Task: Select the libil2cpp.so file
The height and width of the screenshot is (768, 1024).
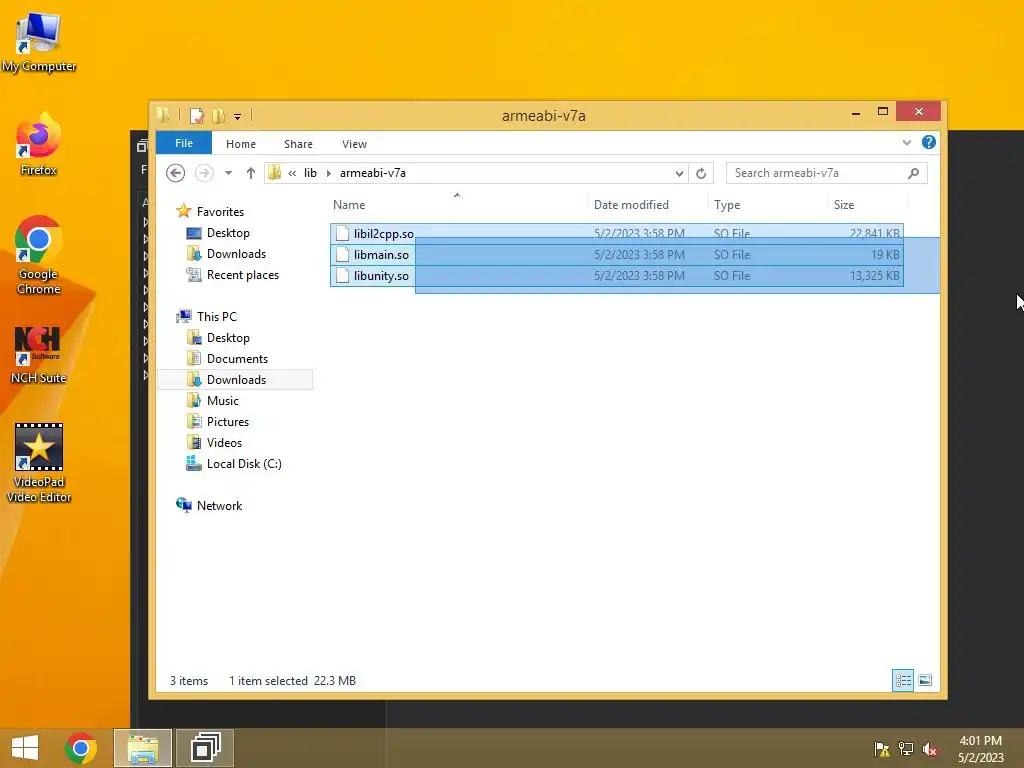Action: click(x=616, y=233)
